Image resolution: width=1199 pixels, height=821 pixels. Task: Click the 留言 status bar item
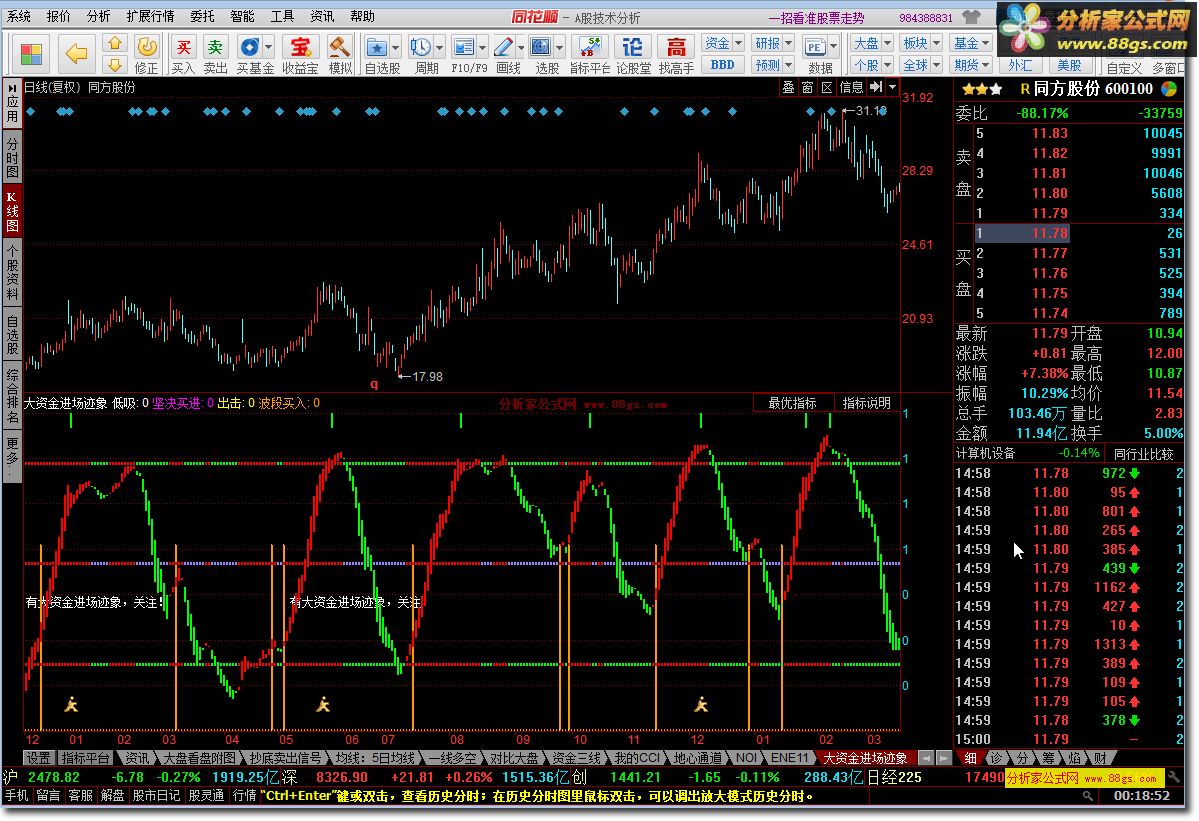click(x=47, y=796)
